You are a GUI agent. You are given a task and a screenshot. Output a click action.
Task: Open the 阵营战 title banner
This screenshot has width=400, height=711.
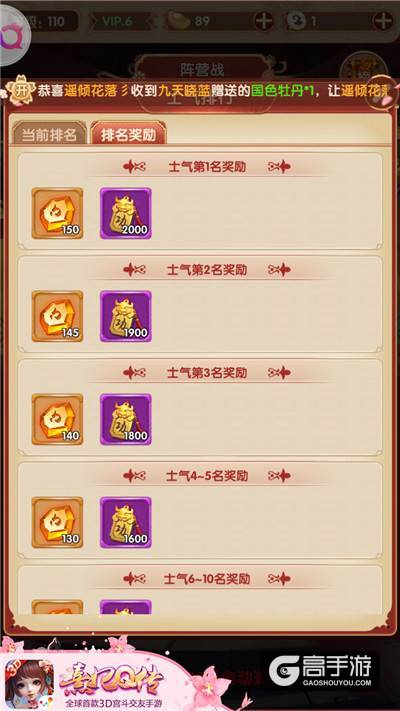[202, 69]
